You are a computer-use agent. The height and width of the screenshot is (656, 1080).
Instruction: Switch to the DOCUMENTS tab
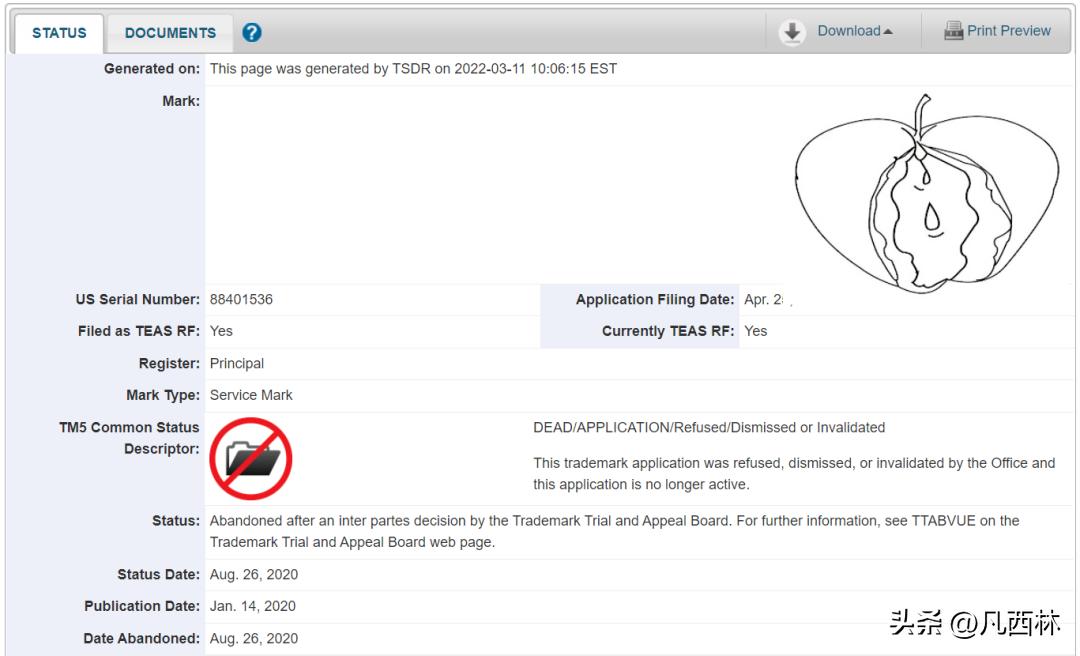click(170, 33)
